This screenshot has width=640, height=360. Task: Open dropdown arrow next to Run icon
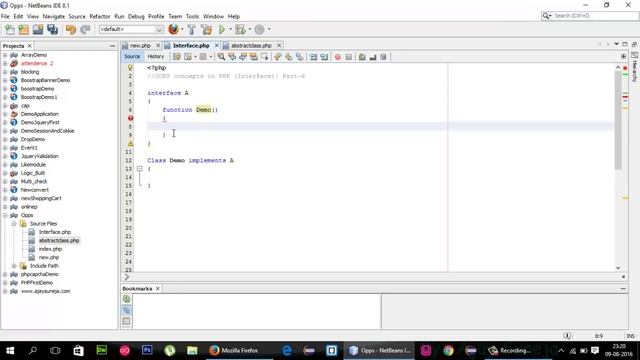[230, 29]
